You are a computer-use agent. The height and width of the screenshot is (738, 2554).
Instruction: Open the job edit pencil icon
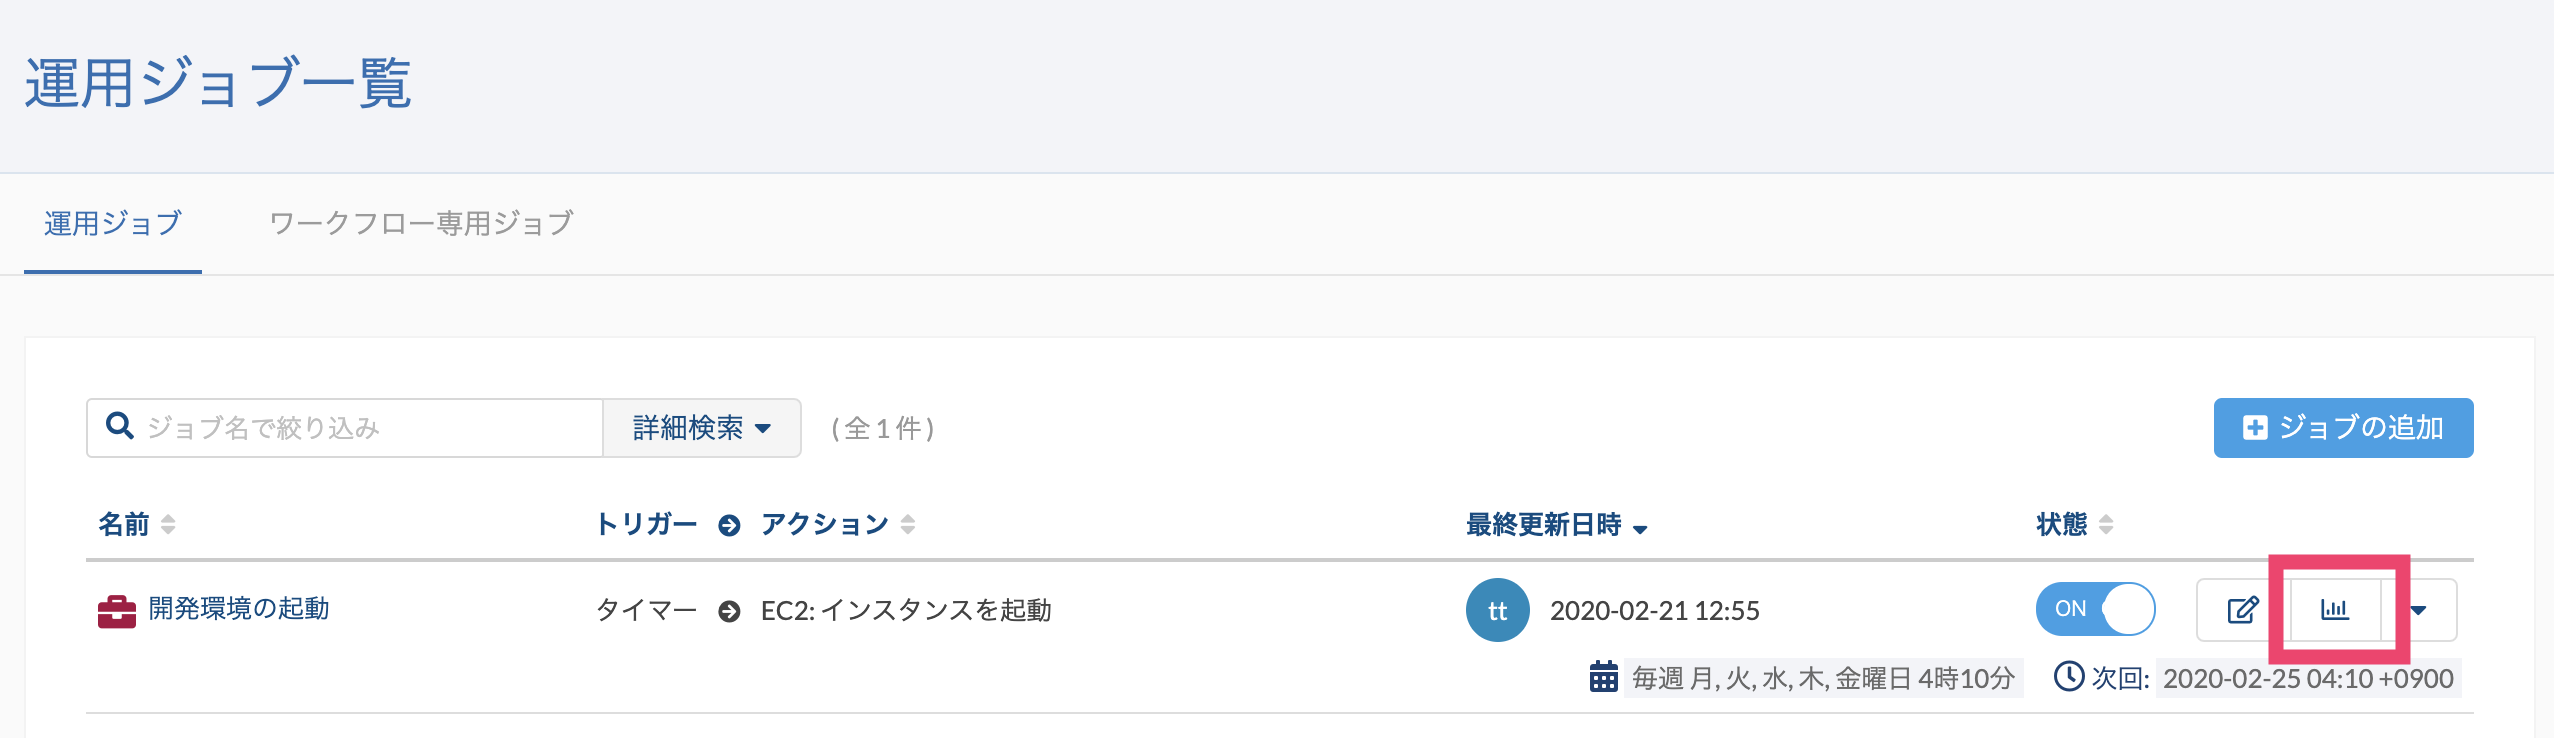tap(2243, 610)
